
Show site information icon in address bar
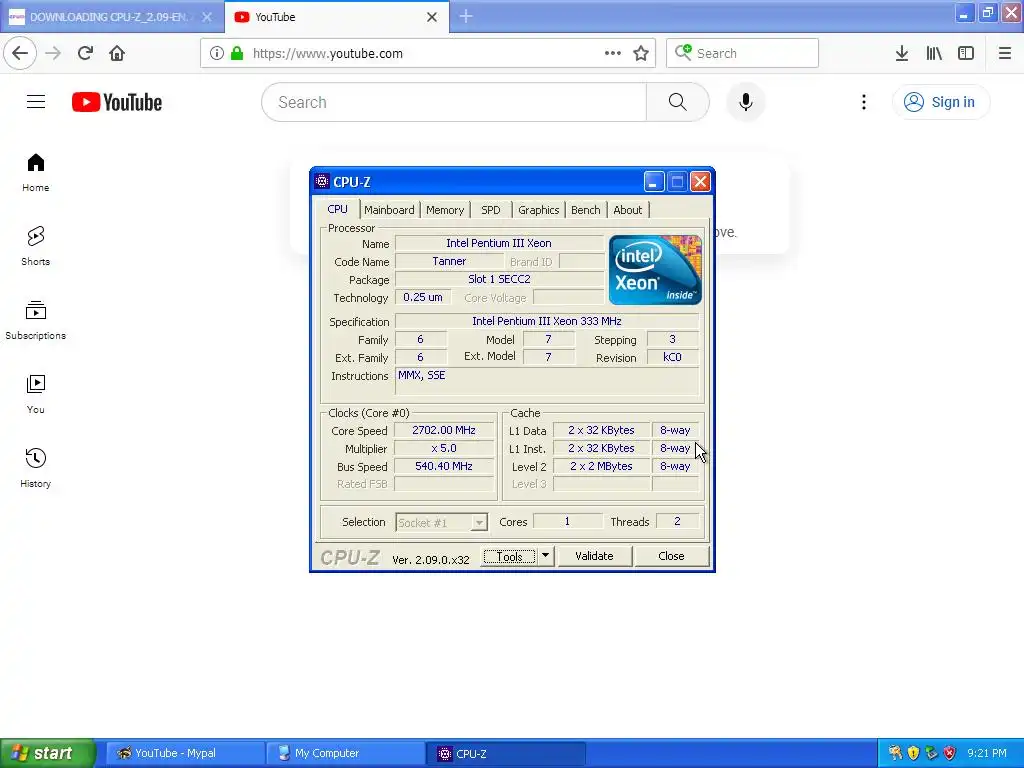click(x=216, y=53)
